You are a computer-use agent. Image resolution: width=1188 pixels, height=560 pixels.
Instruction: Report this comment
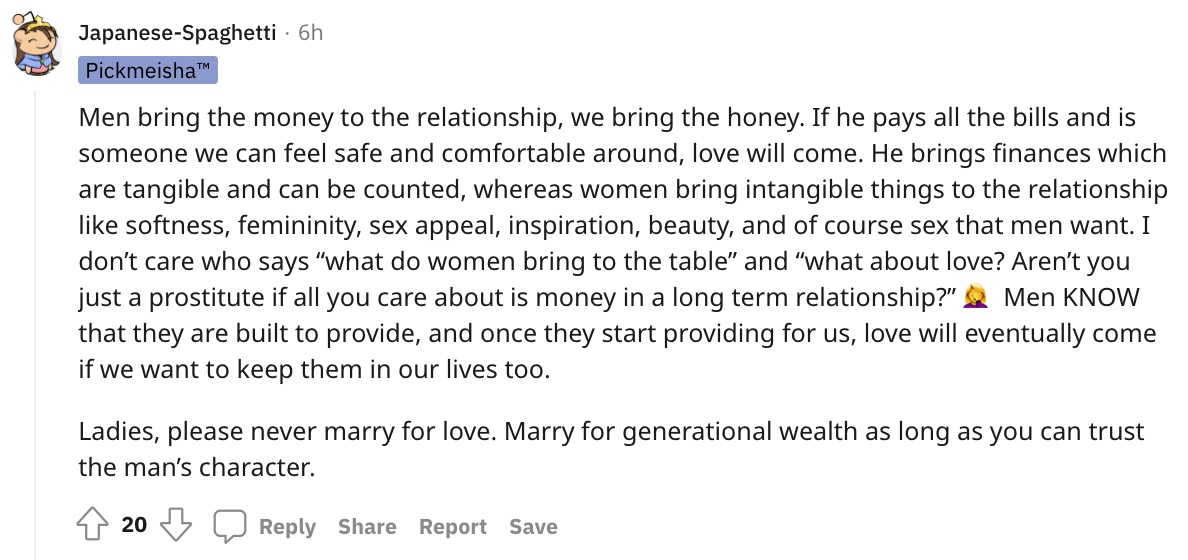click(452, 527)
